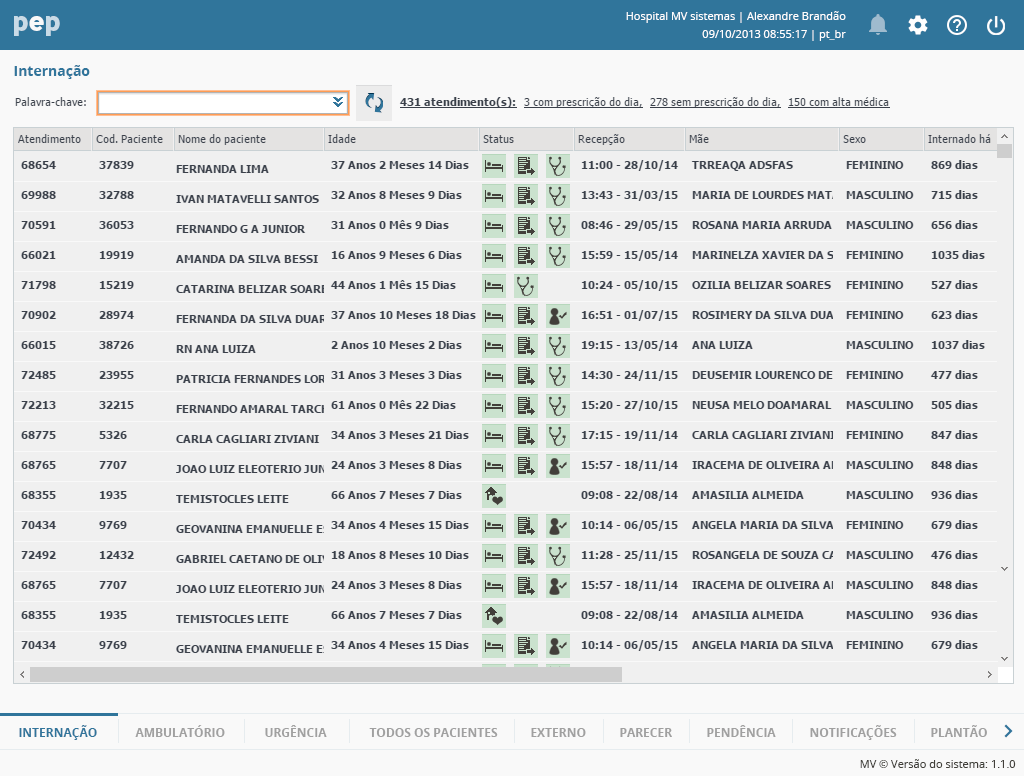Click house heart icon for first TEMISTOCLES LEITE
The image size is (1024, 776).
494,496
